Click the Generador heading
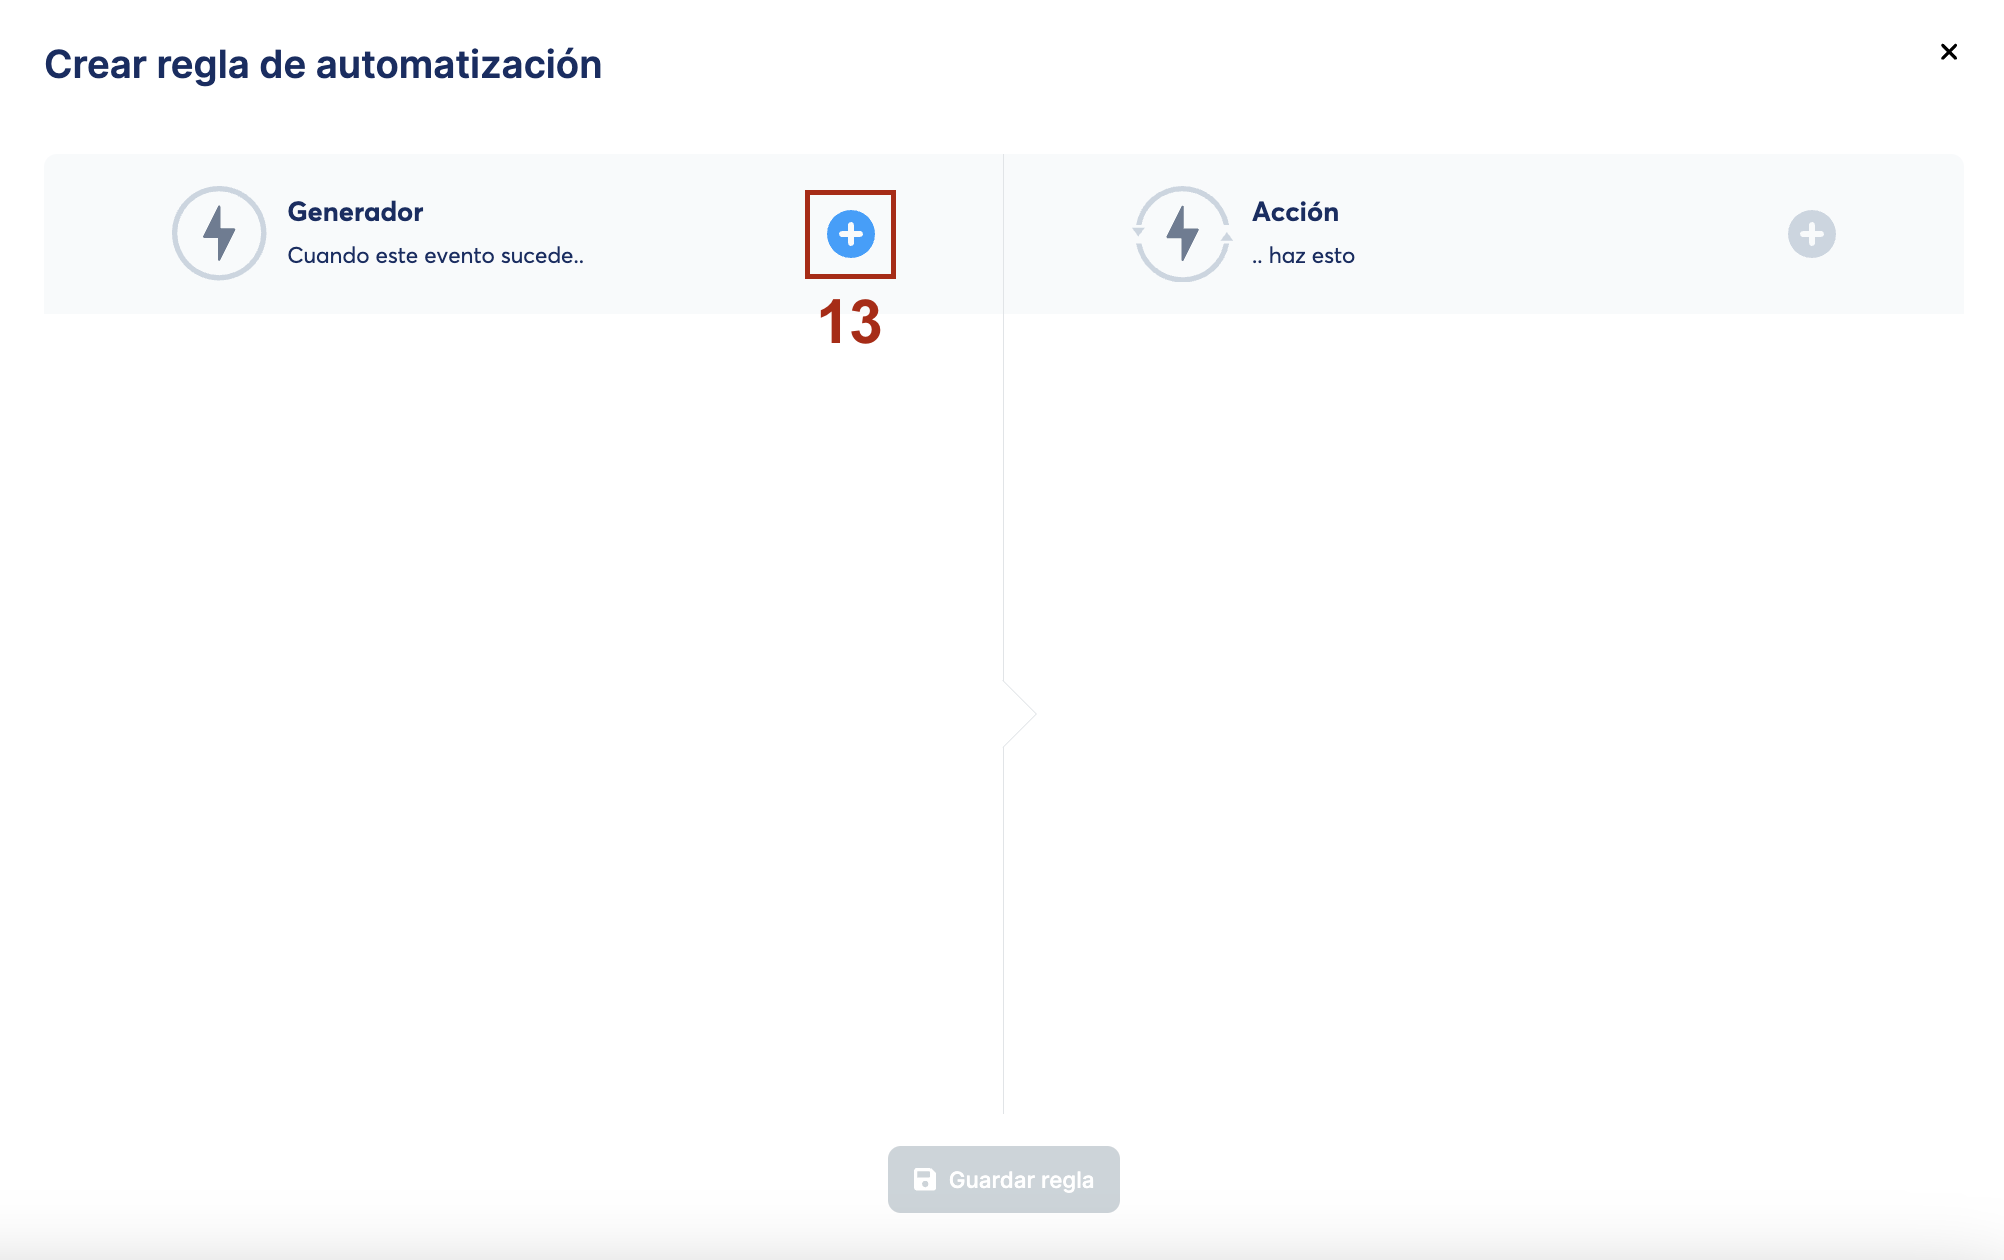 click(355, 212)
